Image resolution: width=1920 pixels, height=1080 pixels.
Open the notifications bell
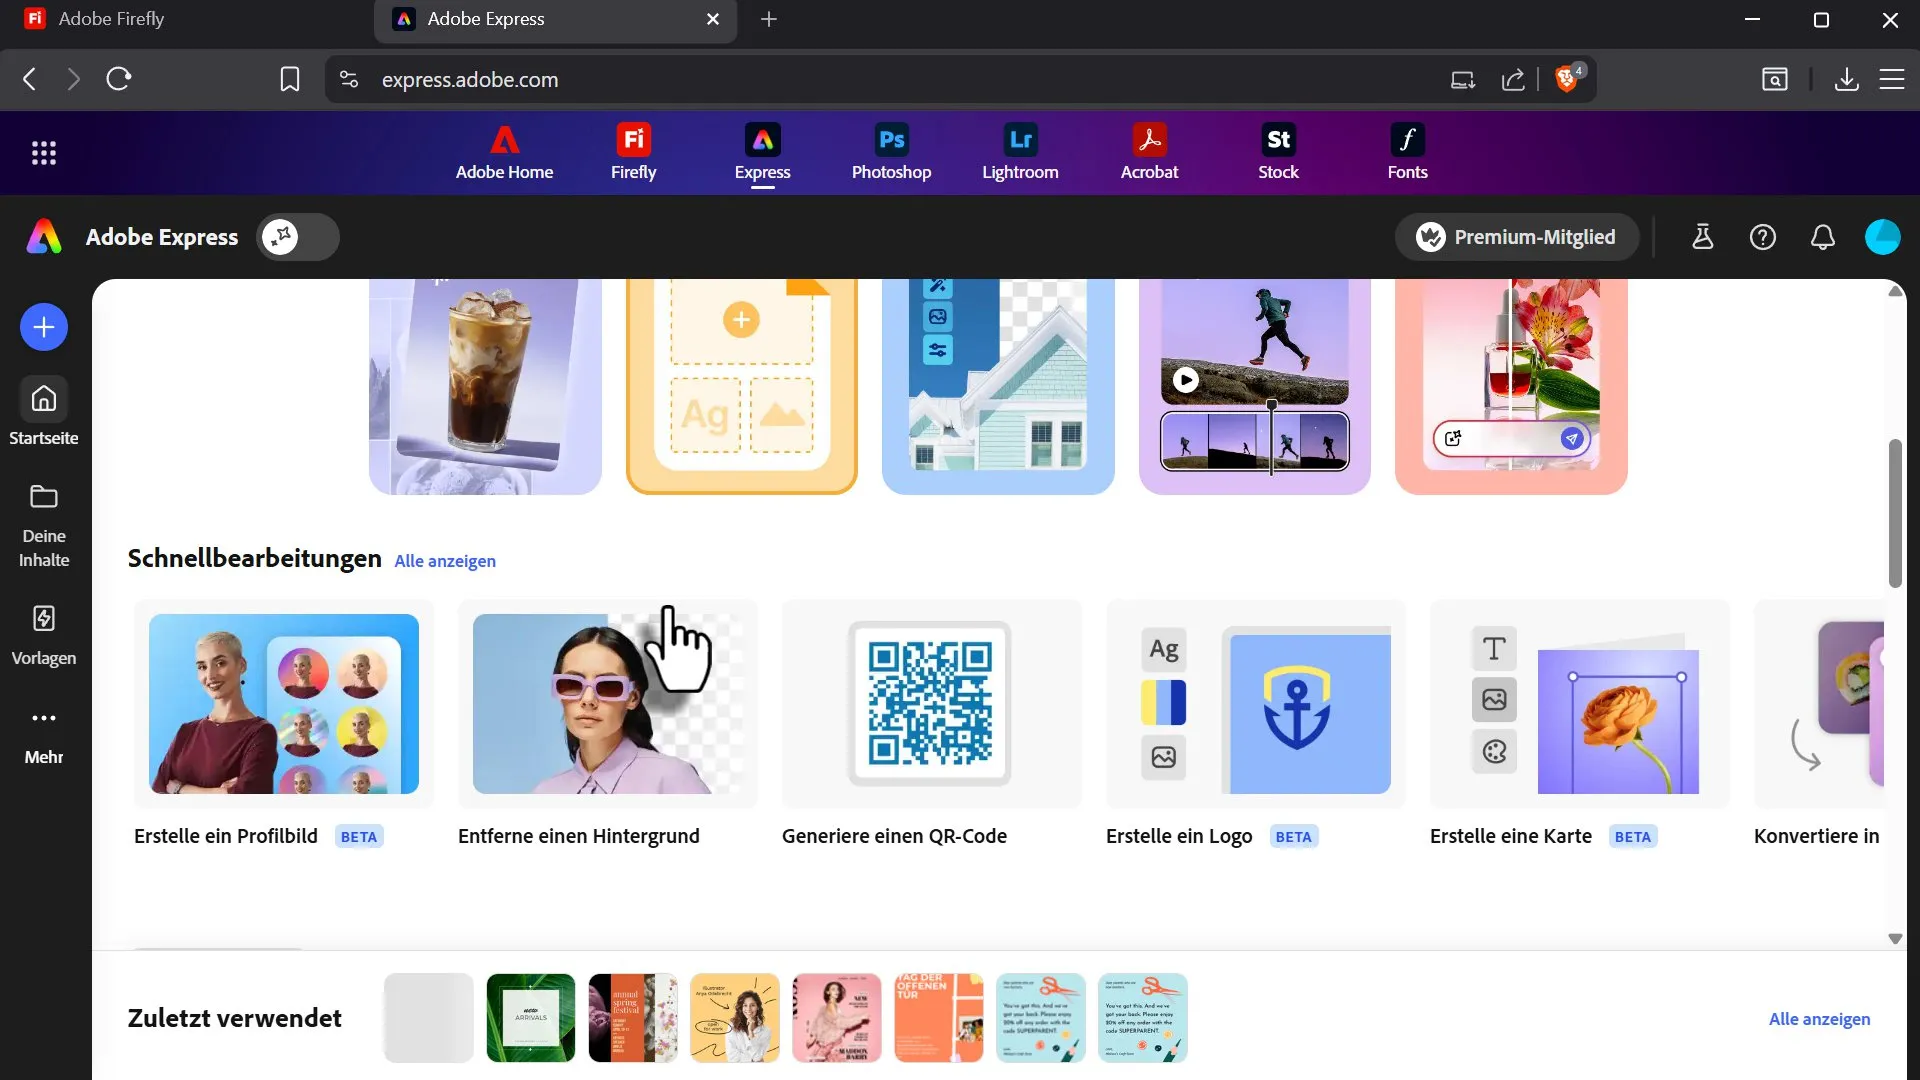(1822, 237)
